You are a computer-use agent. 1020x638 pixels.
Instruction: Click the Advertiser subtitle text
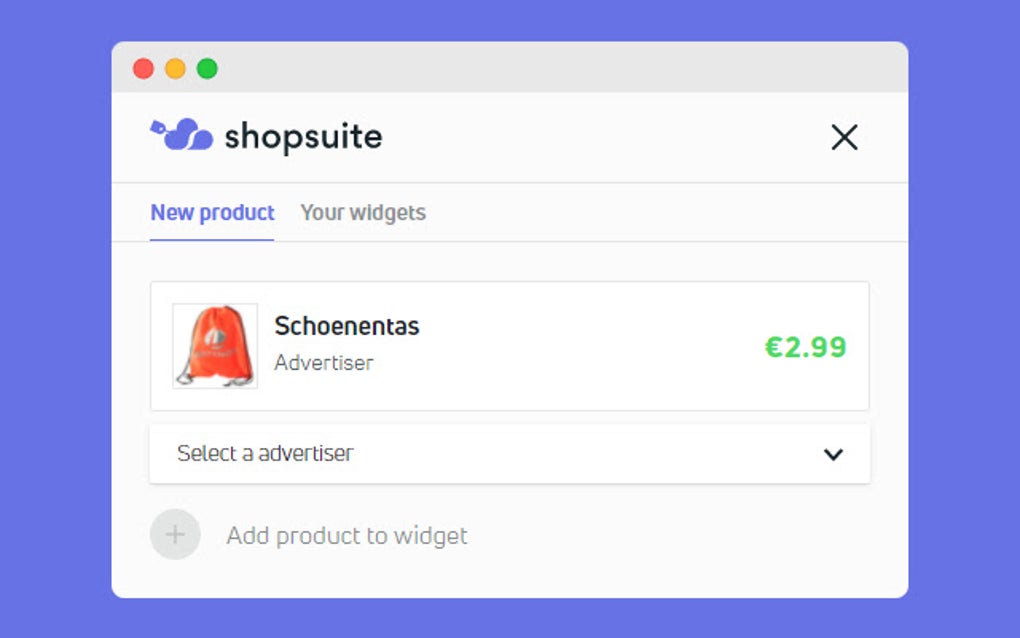pos(323,363)
